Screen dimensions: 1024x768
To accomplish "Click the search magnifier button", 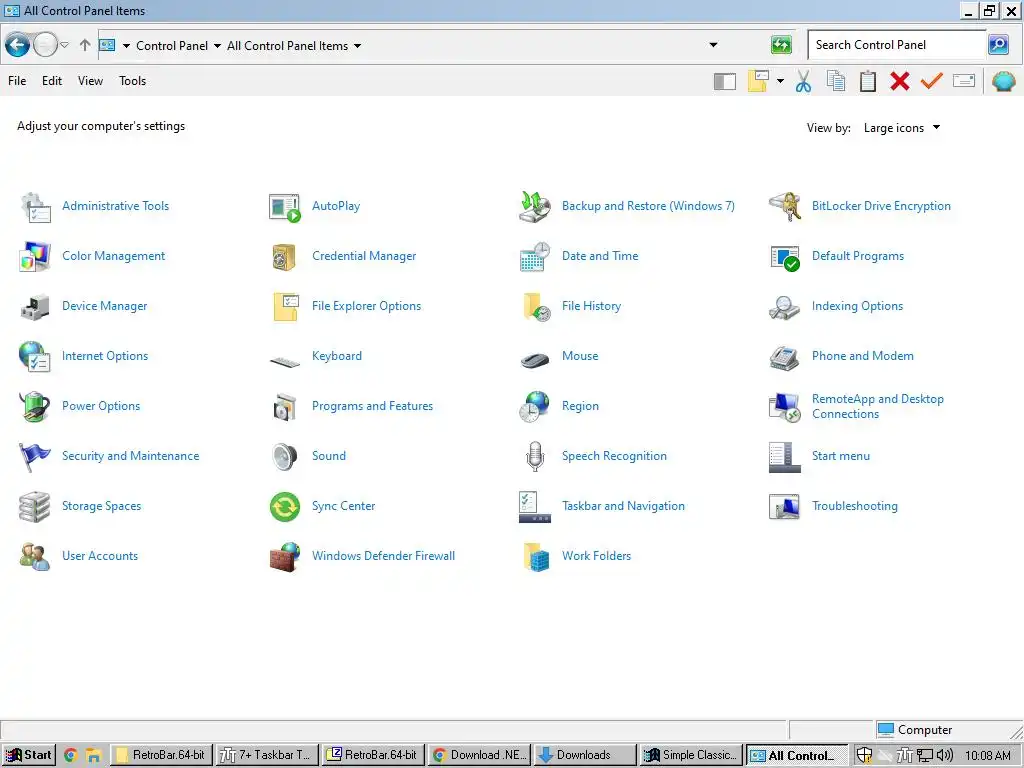I will [x=999, y=45].
